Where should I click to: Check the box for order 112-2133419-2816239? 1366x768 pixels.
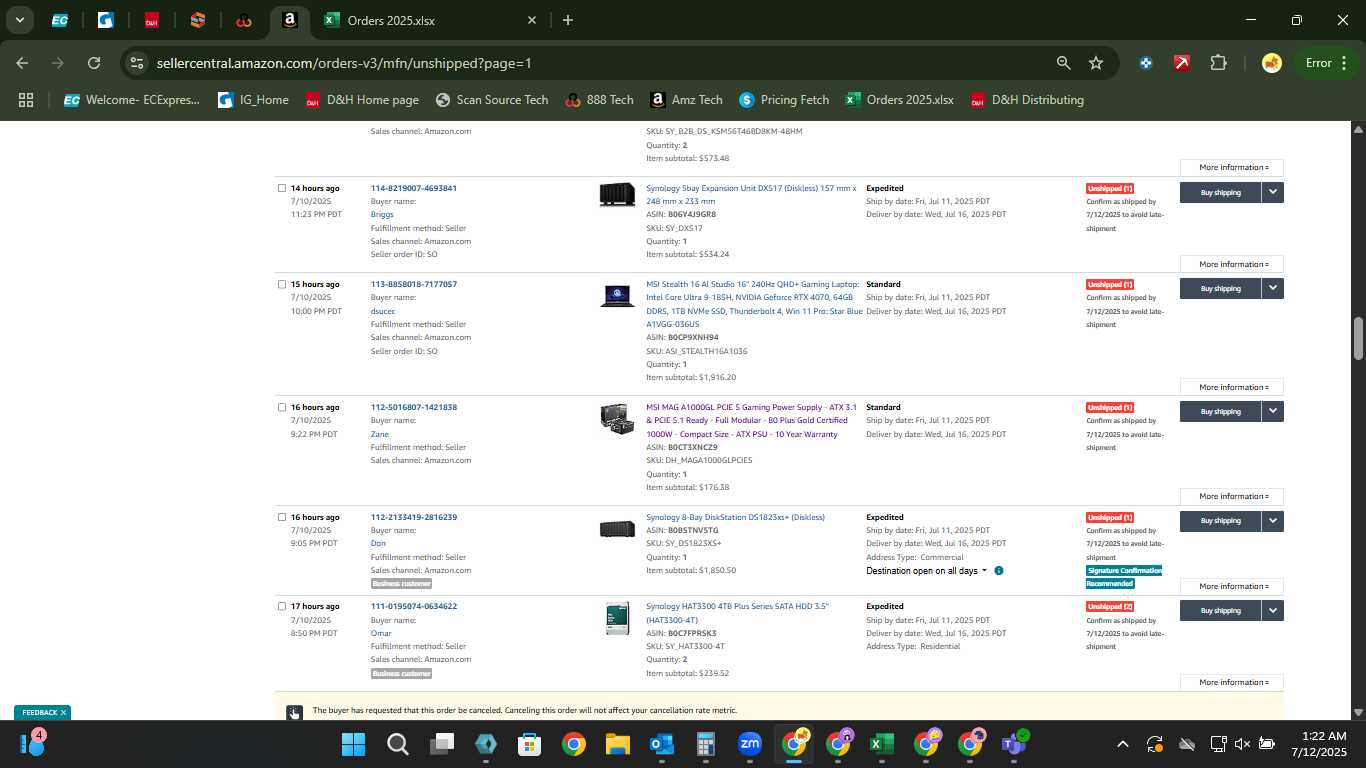click(x=282, y=517)
